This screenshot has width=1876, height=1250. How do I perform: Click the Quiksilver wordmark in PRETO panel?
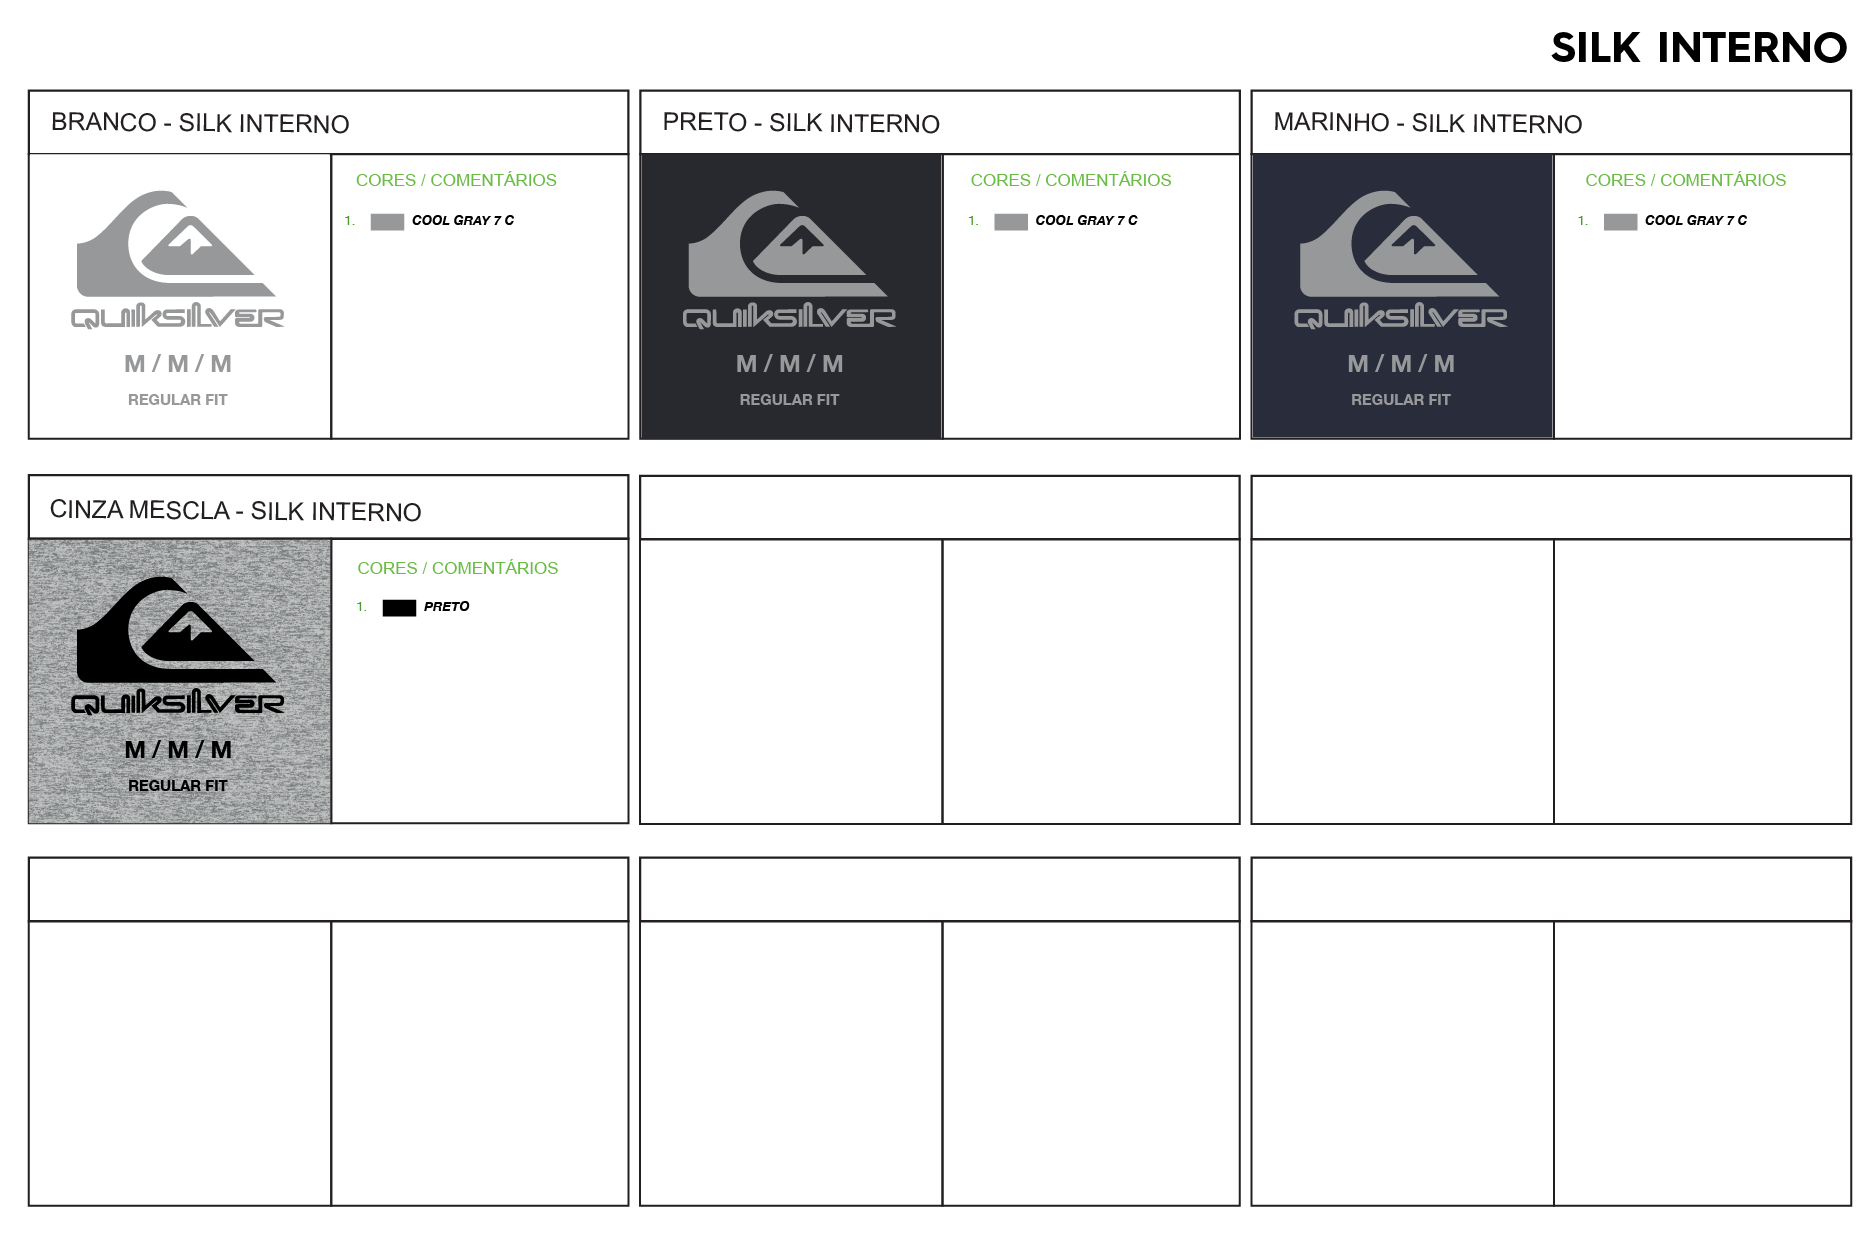click(789, 317)
